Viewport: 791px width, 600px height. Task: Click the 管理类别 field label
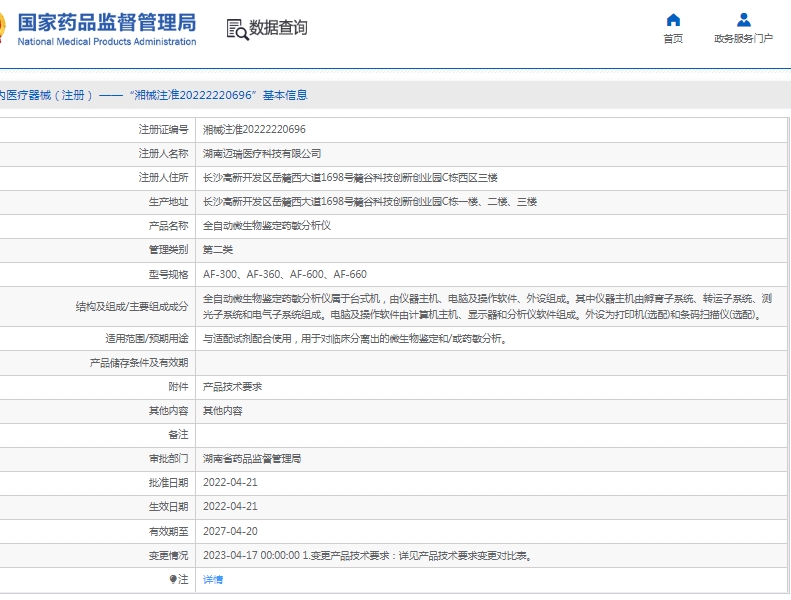[168, 250]
